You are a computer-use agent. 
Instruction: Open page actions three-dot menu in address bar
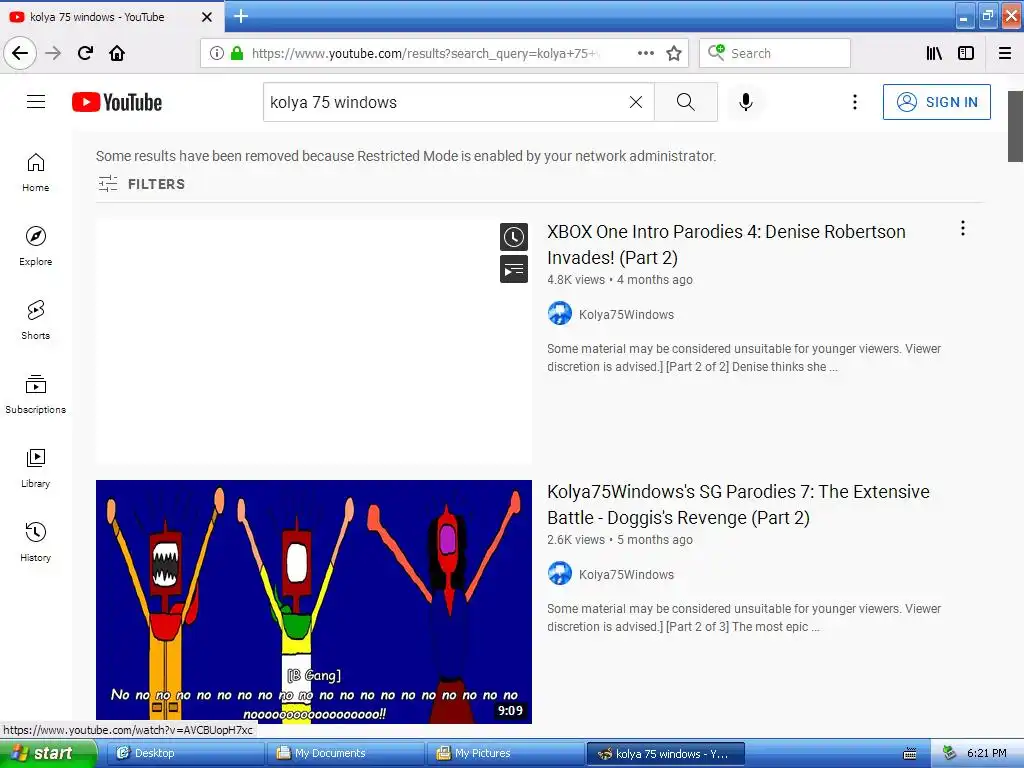[645, 53]
